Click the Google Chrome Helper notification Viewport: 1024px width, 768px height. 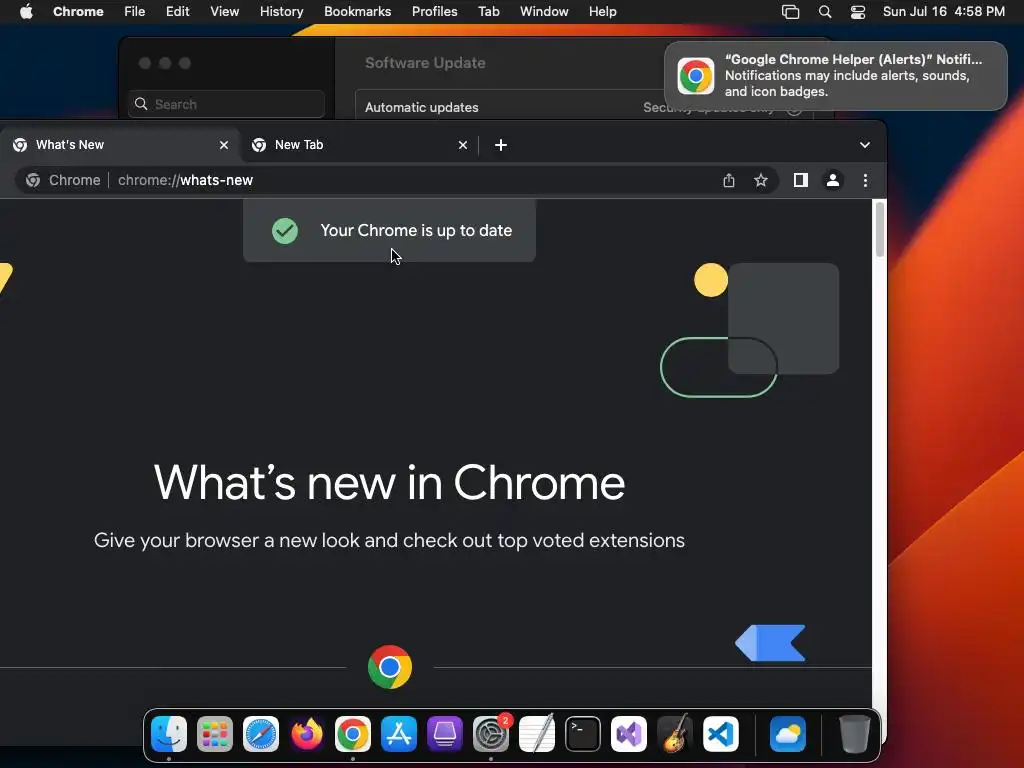835,76
